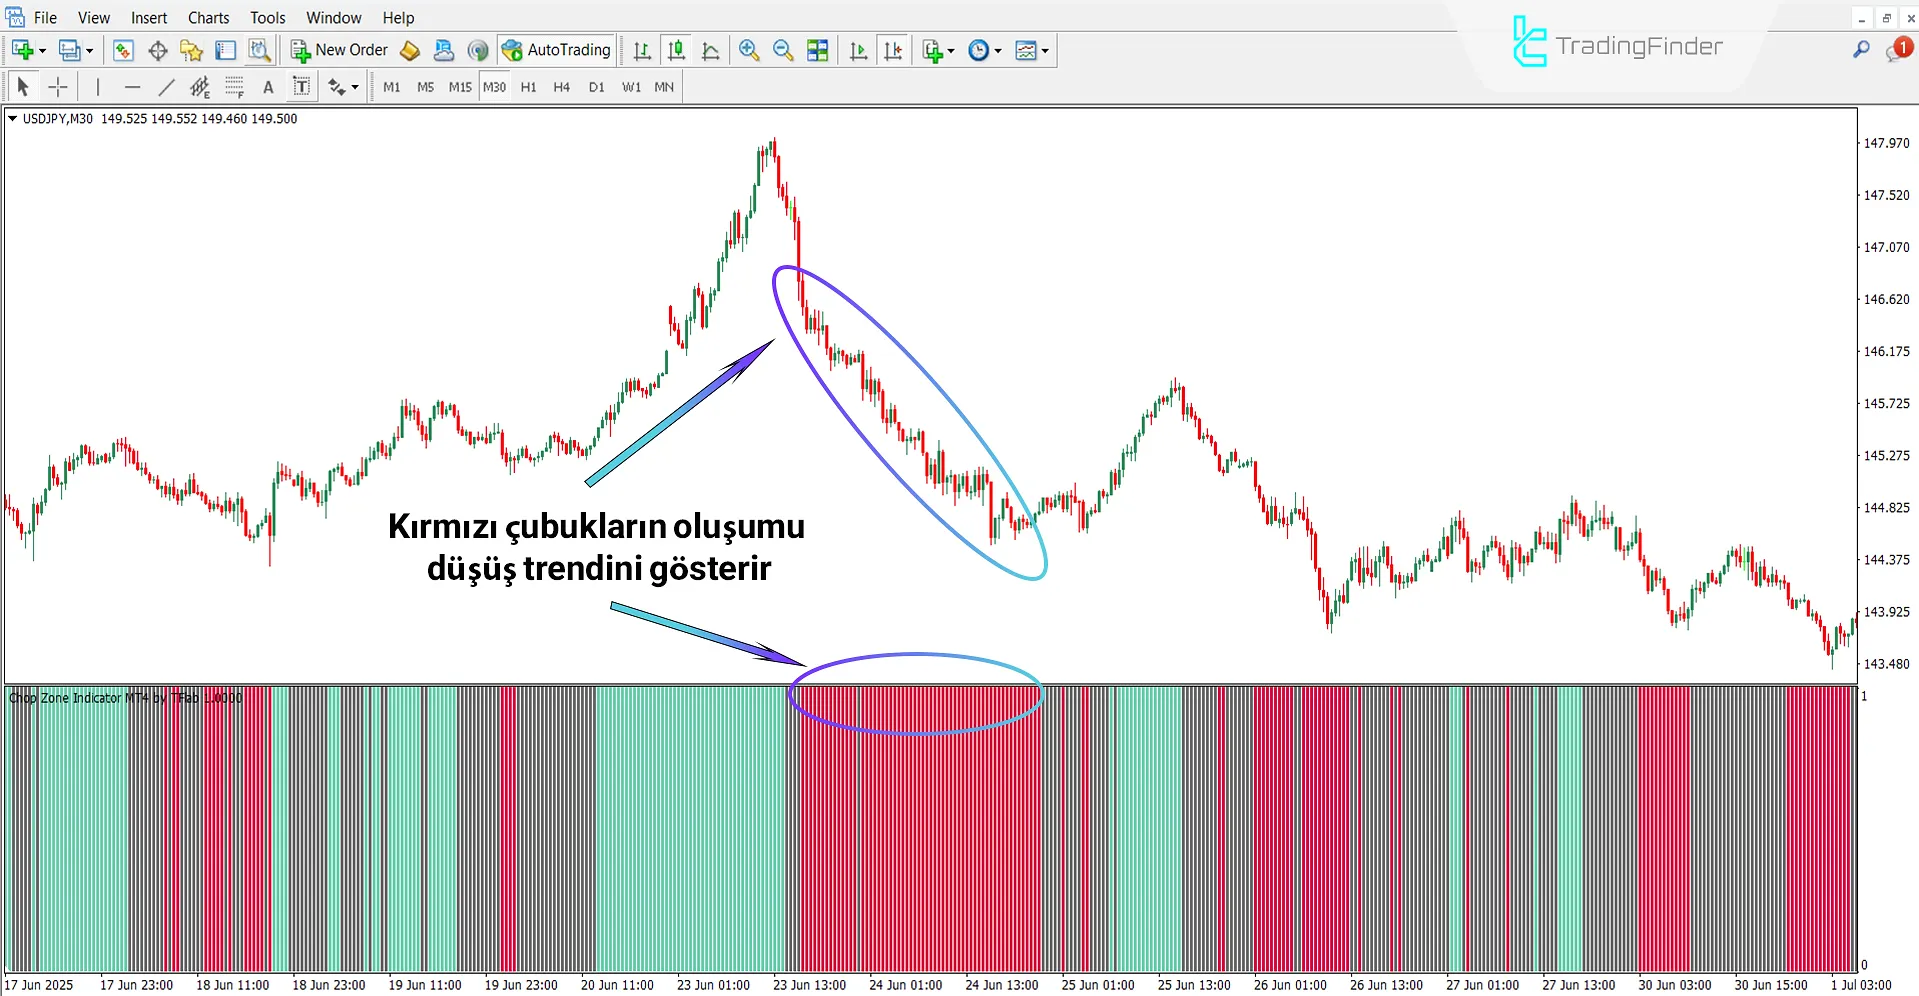Viewport: 1919px width, 996px height.
Task: Expand the indicators list dropdown
Action: click(950, 51)
